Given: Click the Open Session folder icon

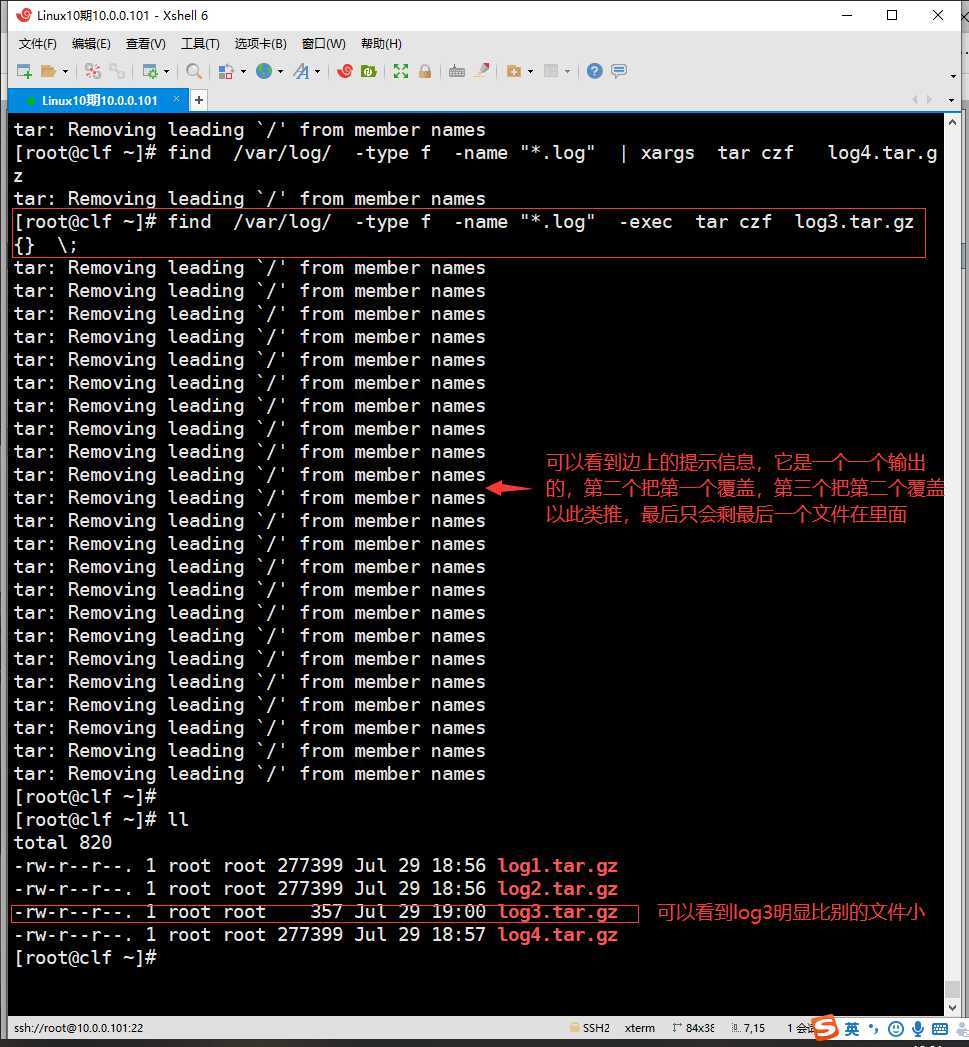Looking at the screenshot, I should [x=48, y=71].
